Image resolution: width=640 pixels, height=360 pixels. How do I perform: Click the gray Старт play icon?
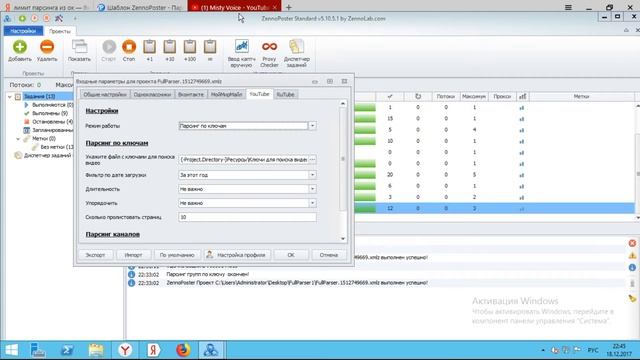tap(109, 47)
